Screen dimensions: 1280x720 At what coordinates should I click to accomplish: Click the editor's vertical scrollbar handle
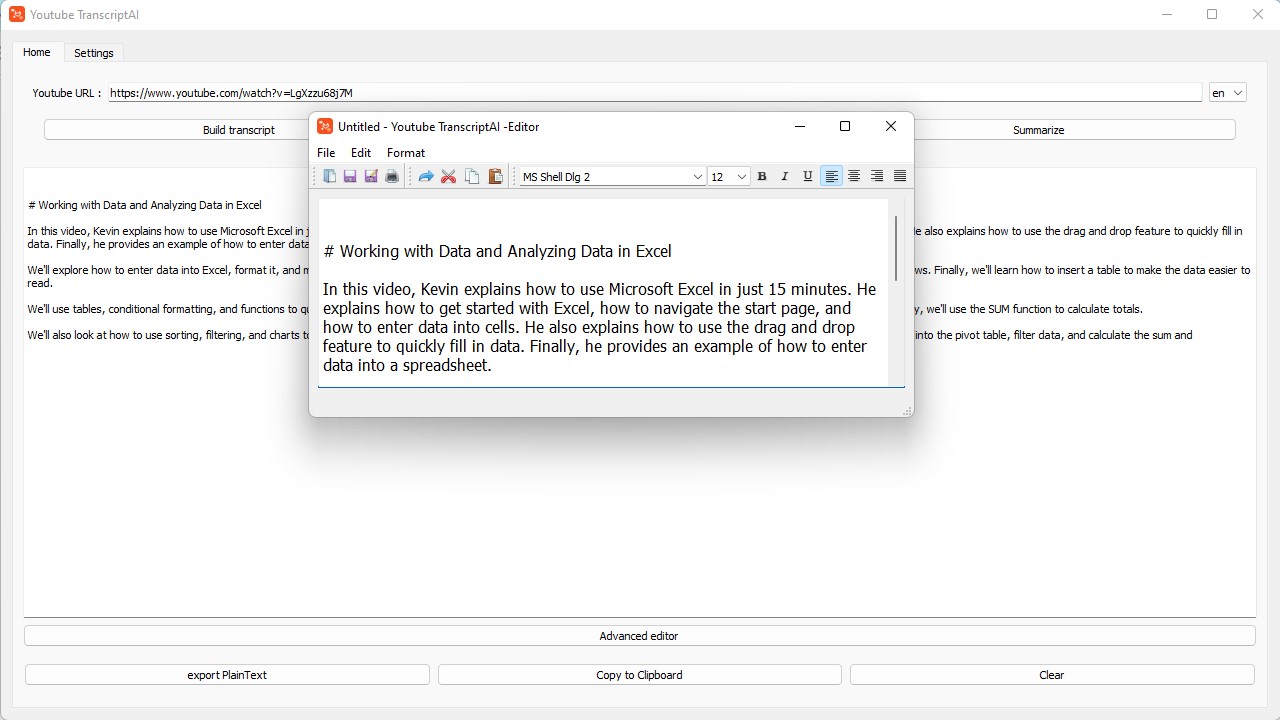tap(896, 247)
